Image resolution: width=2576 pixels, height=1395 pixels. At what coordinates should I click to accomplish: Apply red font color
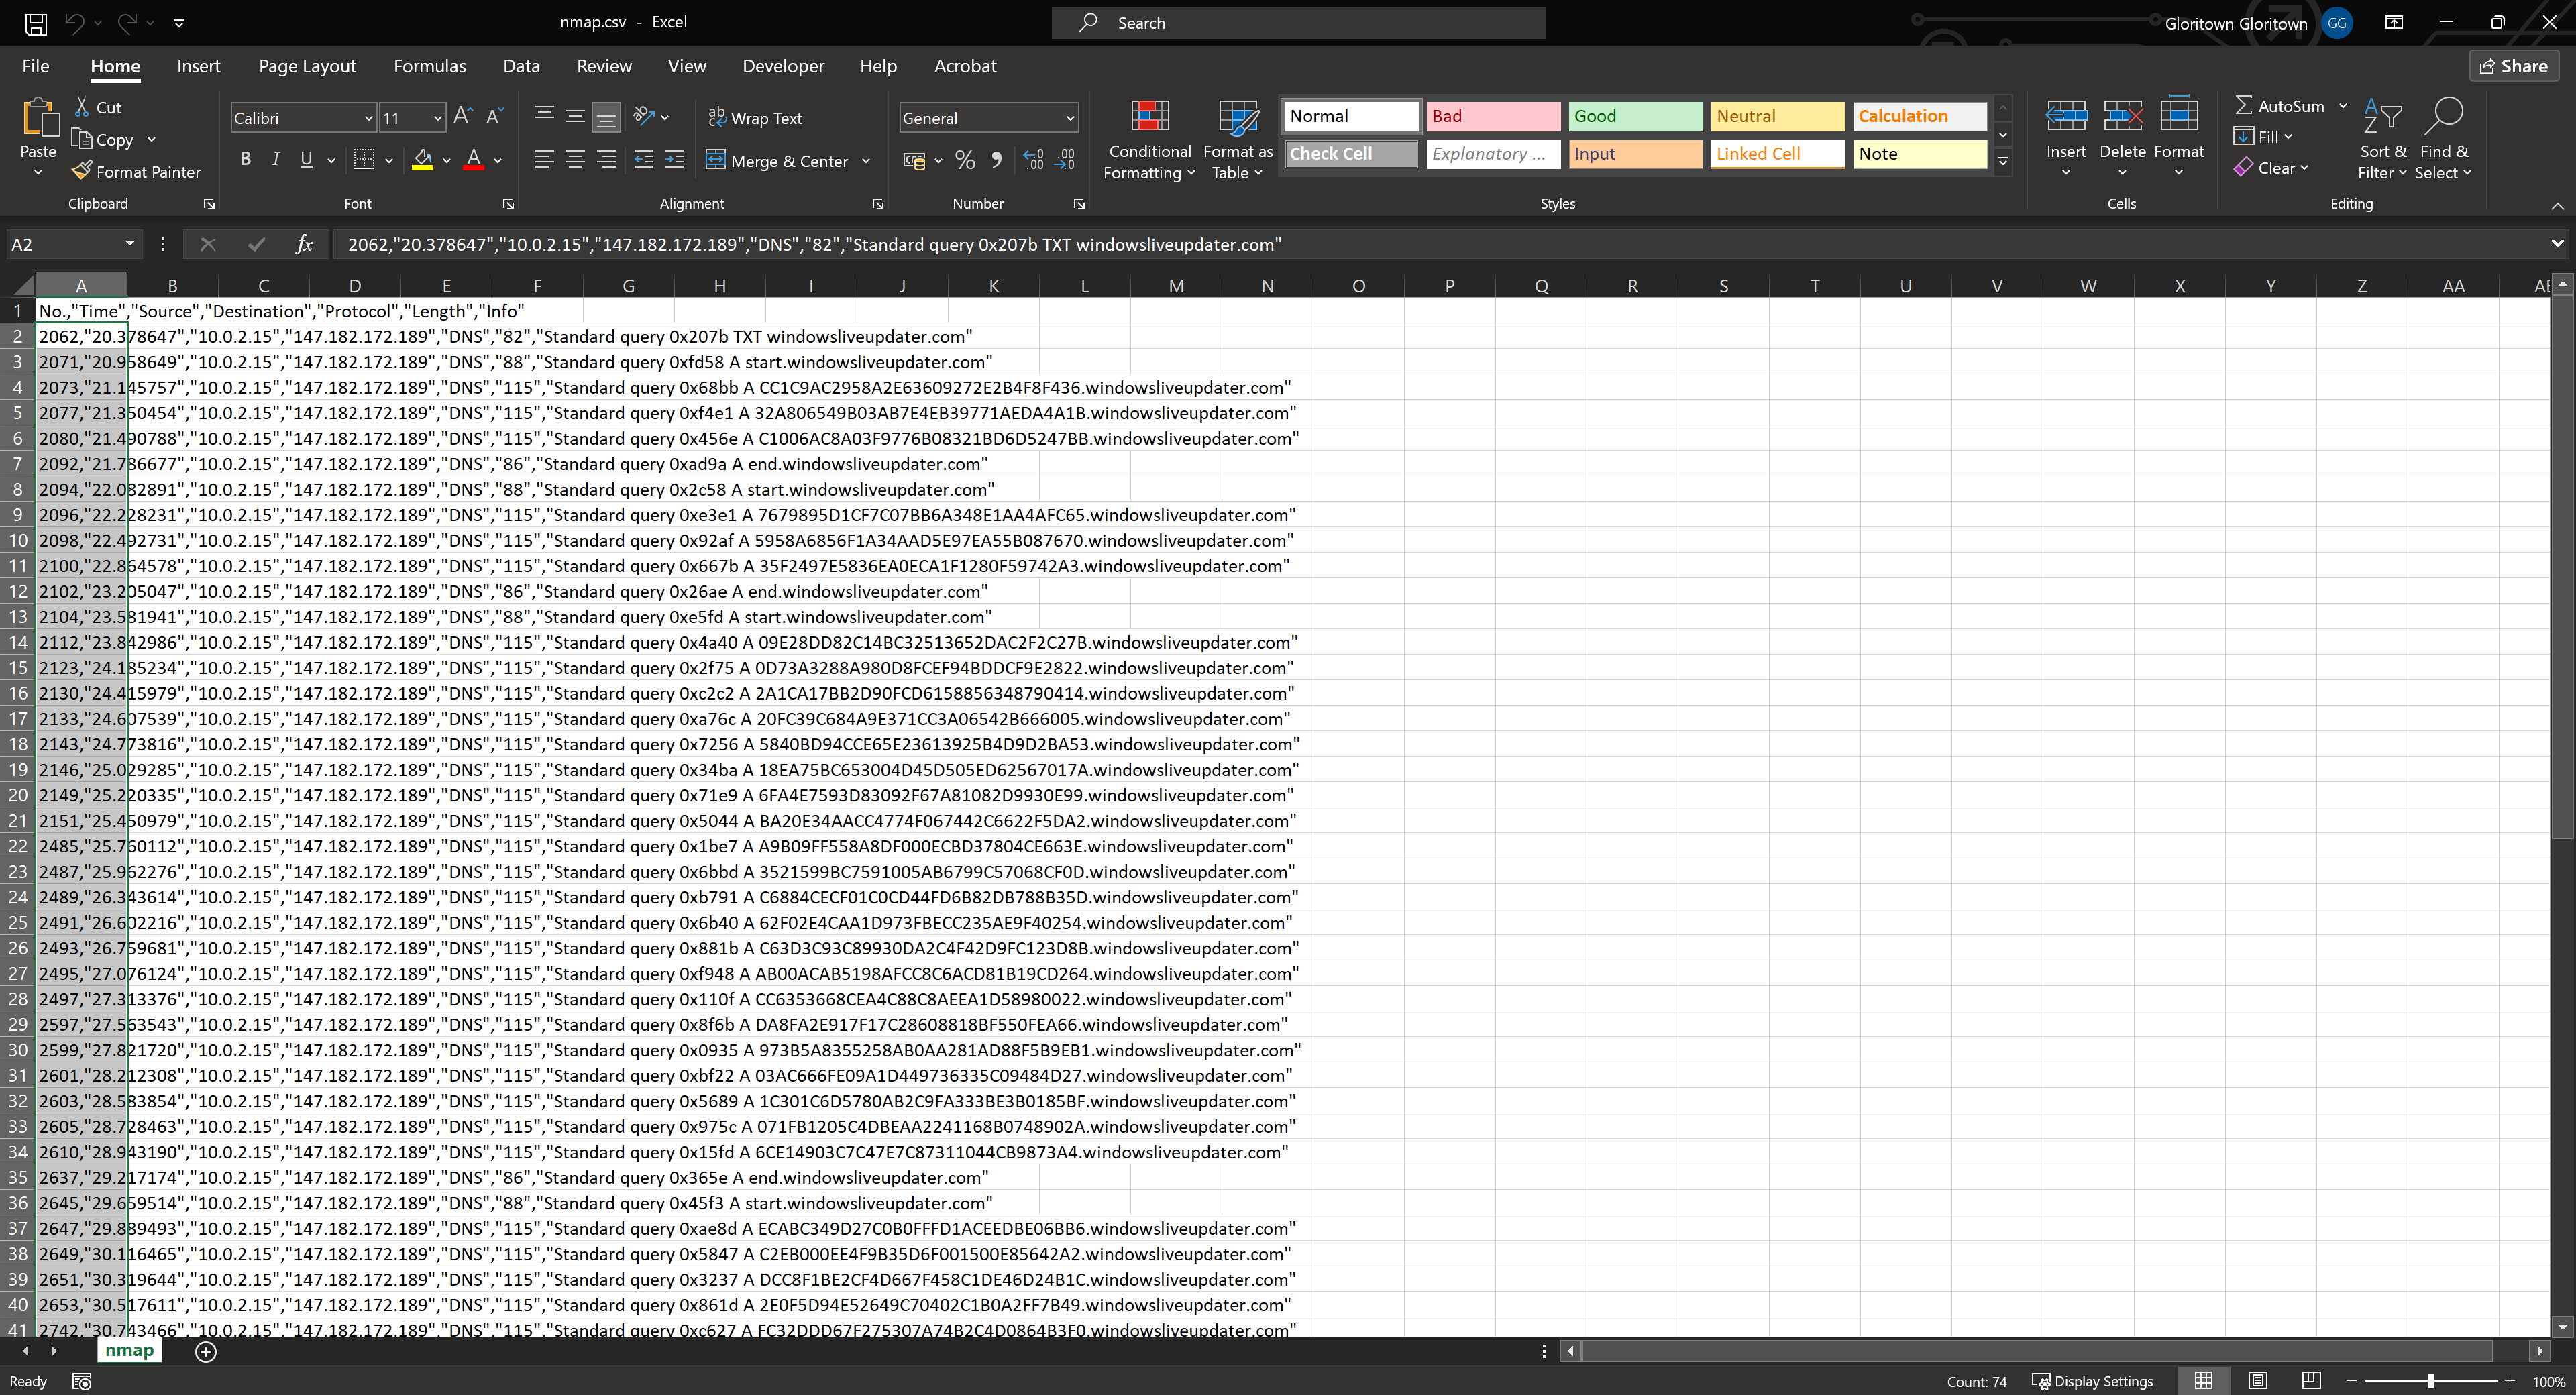(474, 160)
